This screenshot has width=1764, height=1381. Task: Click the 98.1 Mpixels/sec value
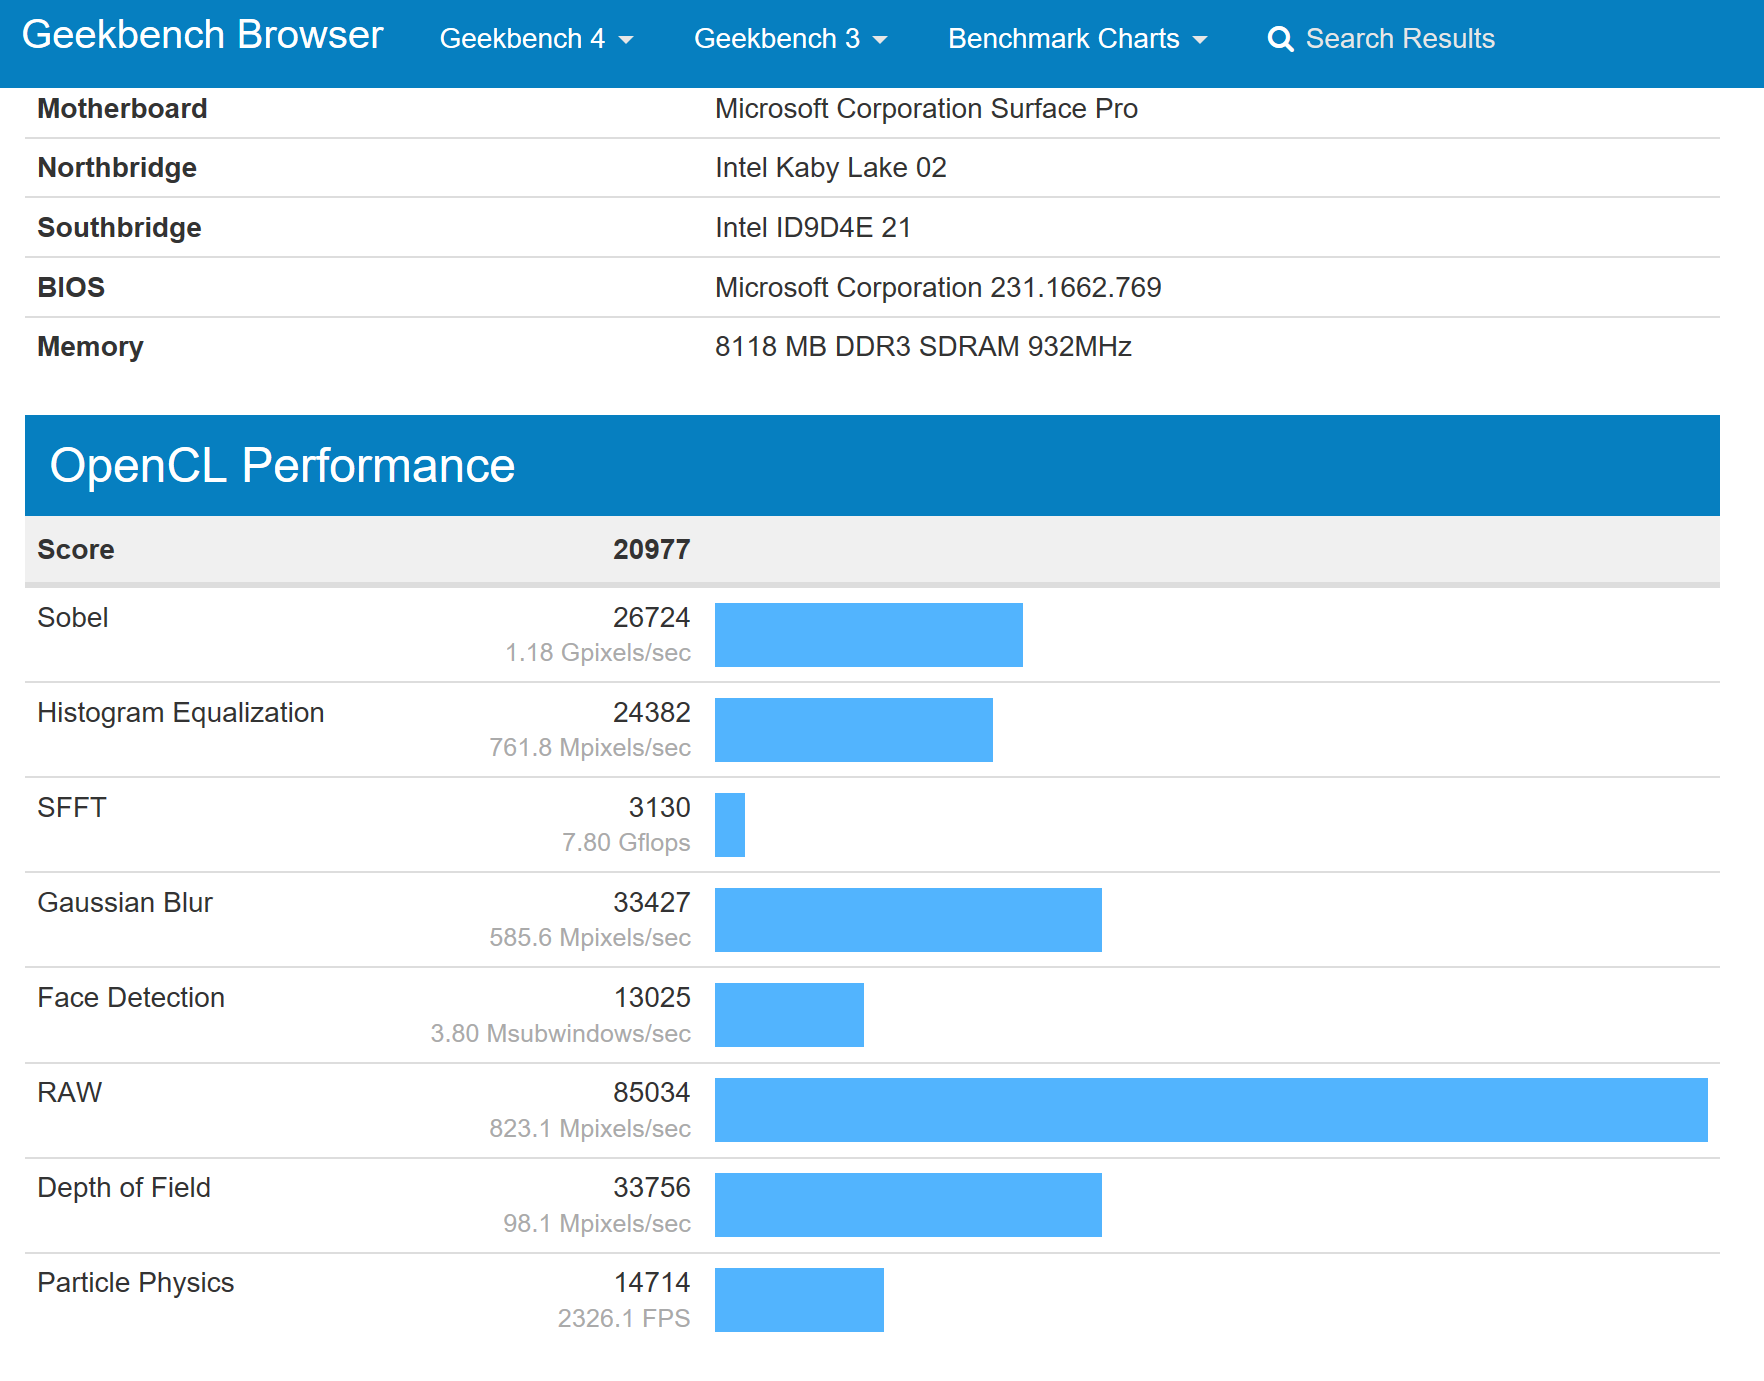pyautogui.click(x=597, y=1223)
